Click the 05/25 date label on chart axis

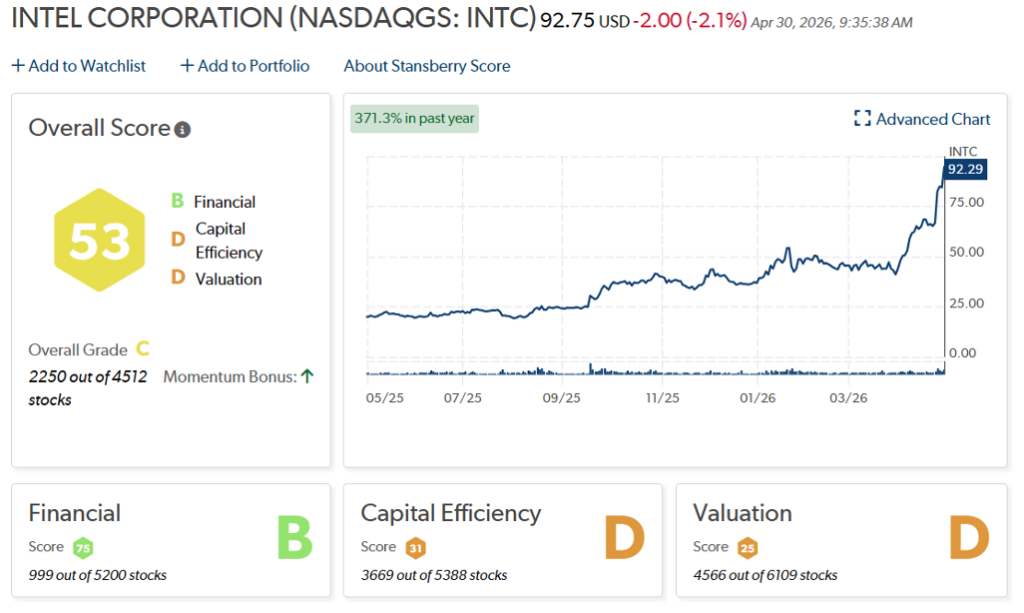[x=385, y=398]
